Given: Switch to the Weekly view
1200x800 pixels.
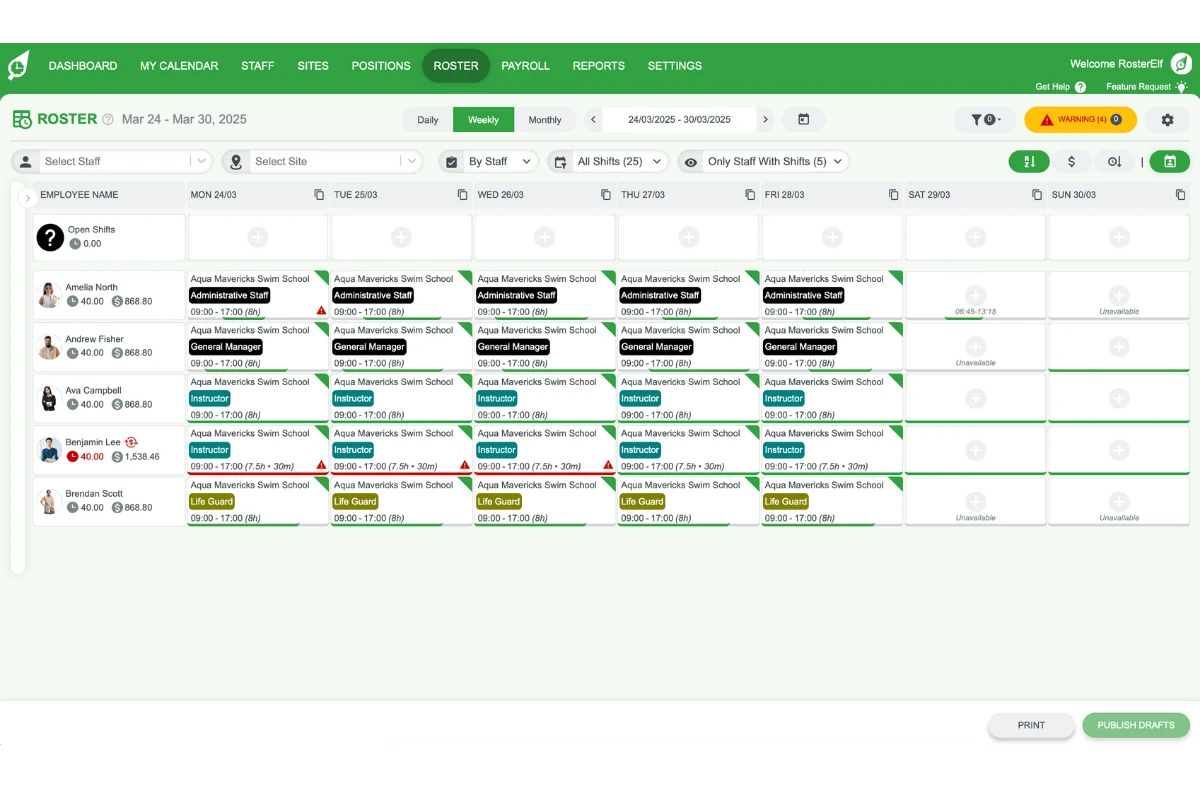Looking at the screenshot, I should tap(483, 120).
